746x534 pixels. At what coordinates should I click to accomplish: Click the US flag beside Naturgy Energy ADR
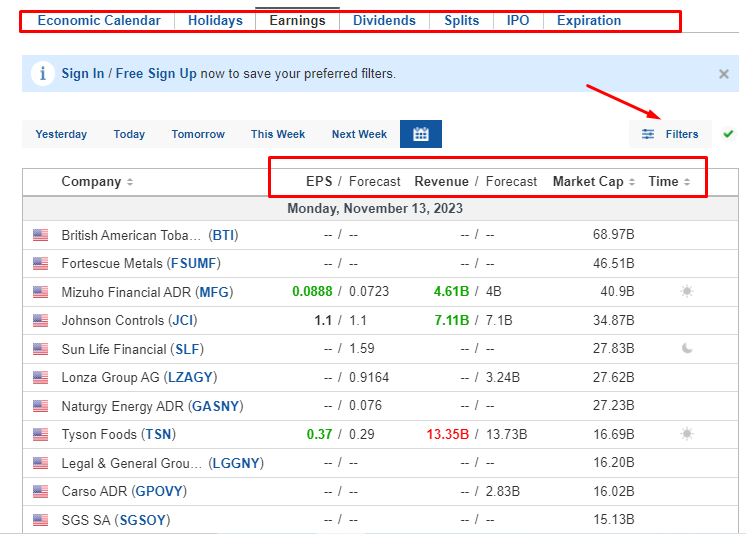point(40,406)
